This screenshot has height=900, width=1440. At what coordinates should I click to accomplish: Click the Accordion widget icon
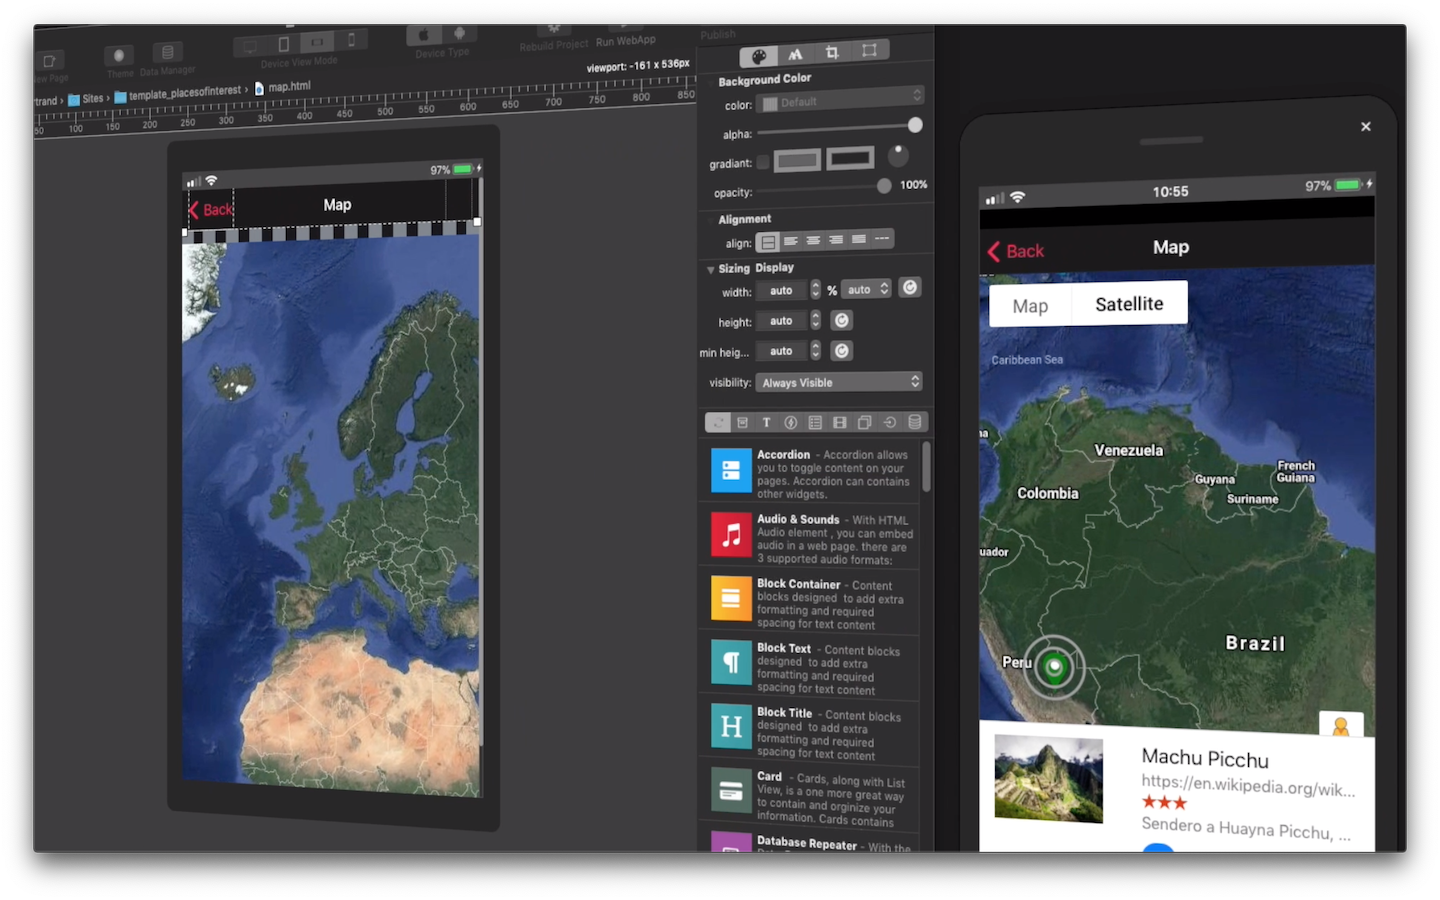(731, 471)
